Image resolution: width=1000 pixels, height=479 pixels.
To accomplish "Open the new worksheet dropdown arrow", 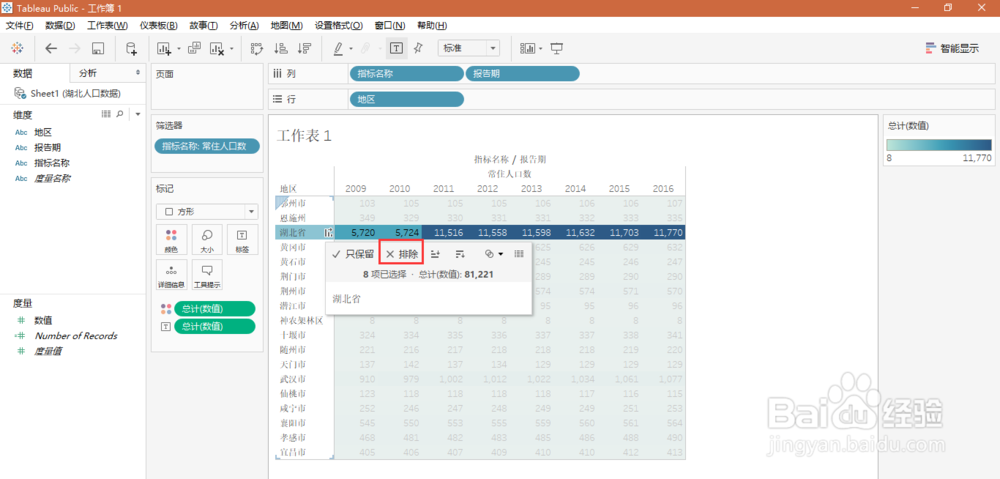I will (179, 49).
